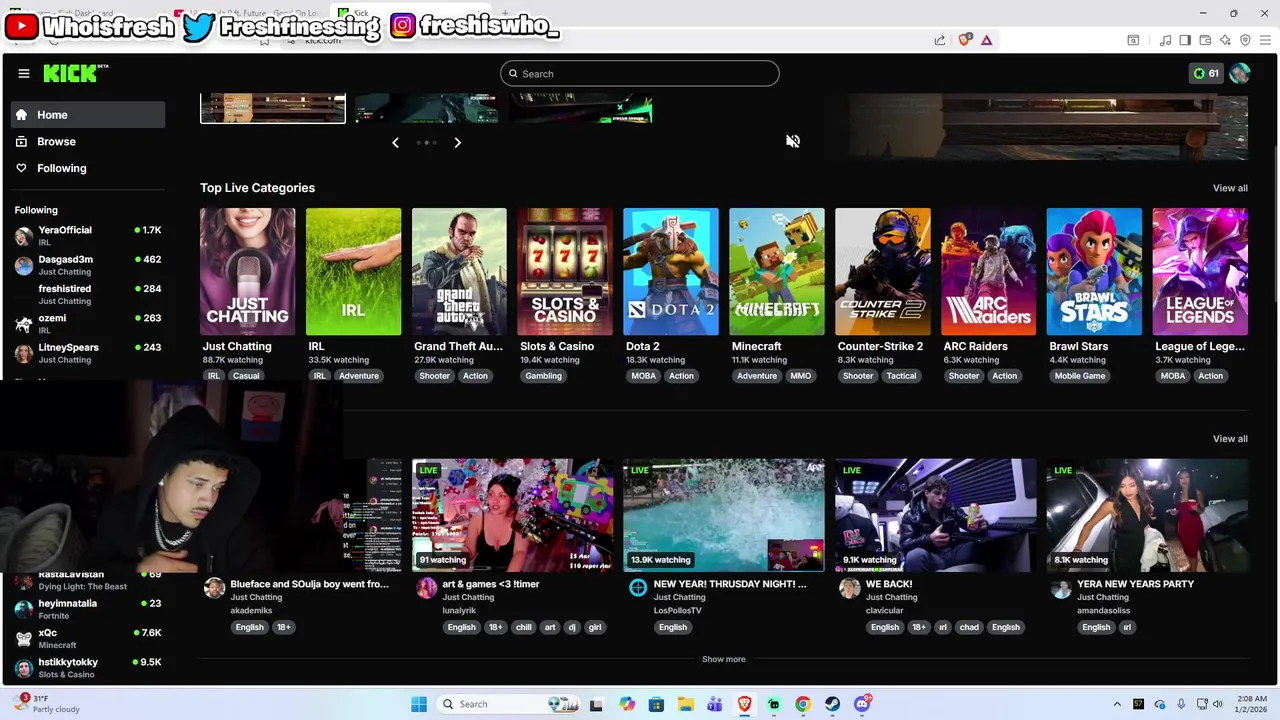
Task: Open the Kick user profile avatar
Action: click(1240, 73)
